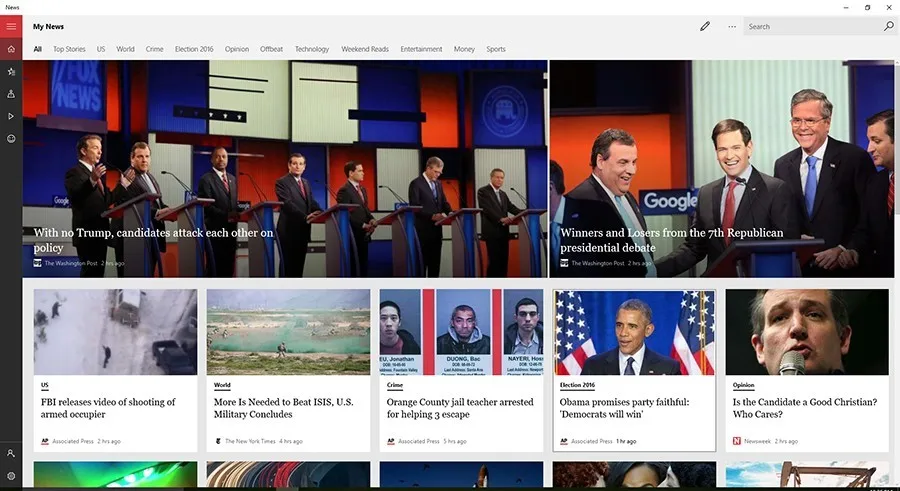900x491 pixels.
Task: Open the Money tab
Action: 464,49
